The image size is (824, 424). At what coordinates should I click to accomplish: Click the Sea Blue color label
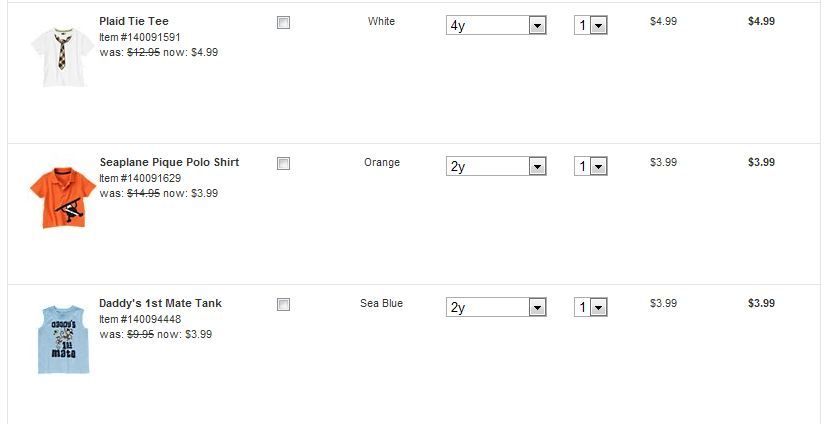(381, 303)
